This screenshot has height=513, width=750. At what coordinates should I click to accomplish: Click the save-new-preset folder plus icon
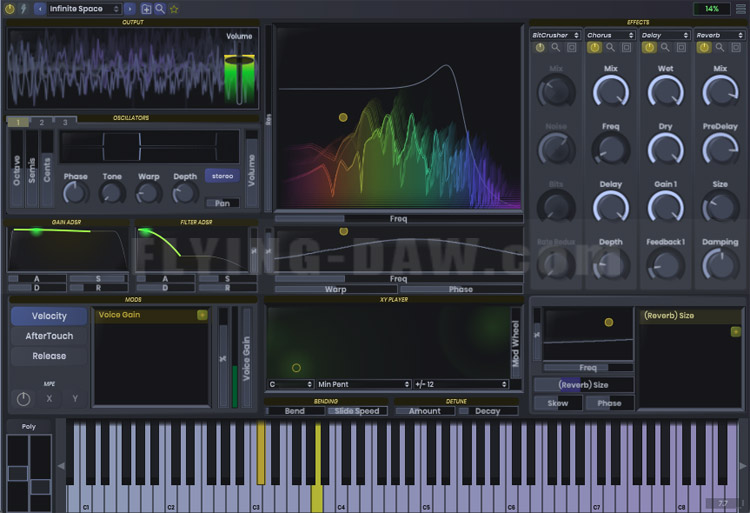[x=146, y=9]
